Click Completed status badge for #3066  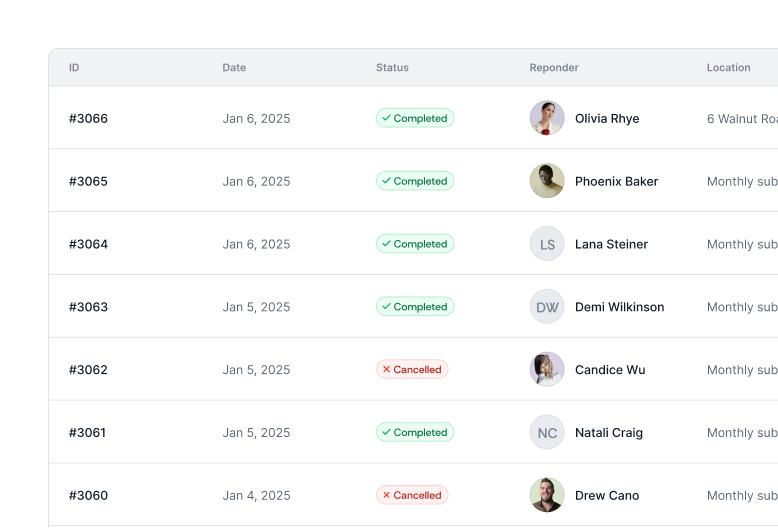point(415,118)
